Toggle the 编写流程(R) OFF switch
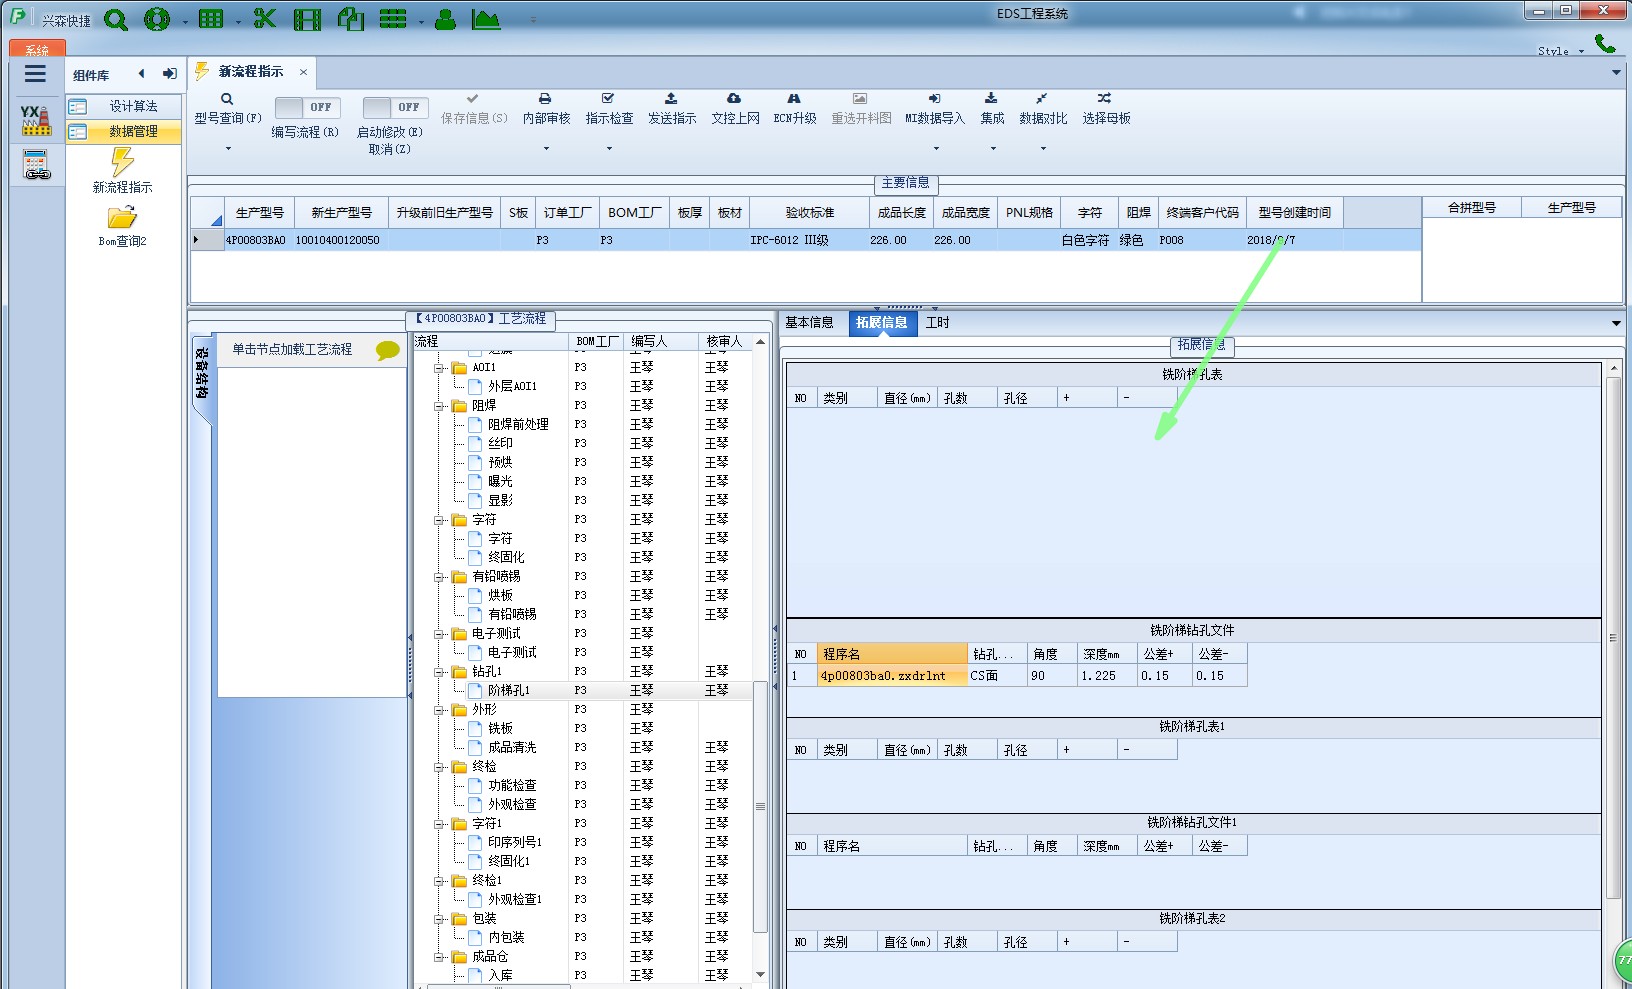 coord(307,107)
